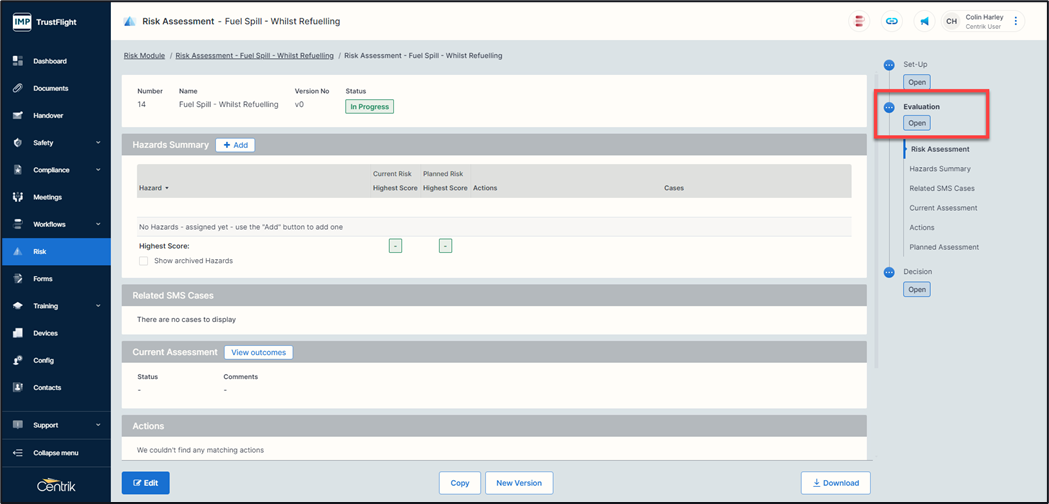Click the View outcomes button
1049x504 pixels.
pos(258,352)
